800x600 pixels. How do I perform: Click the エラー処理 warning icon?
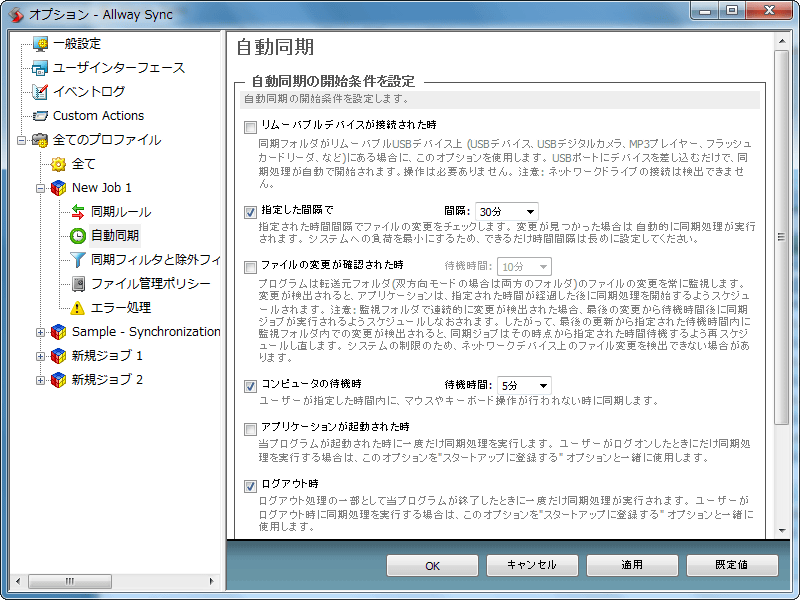pos(78,308)
